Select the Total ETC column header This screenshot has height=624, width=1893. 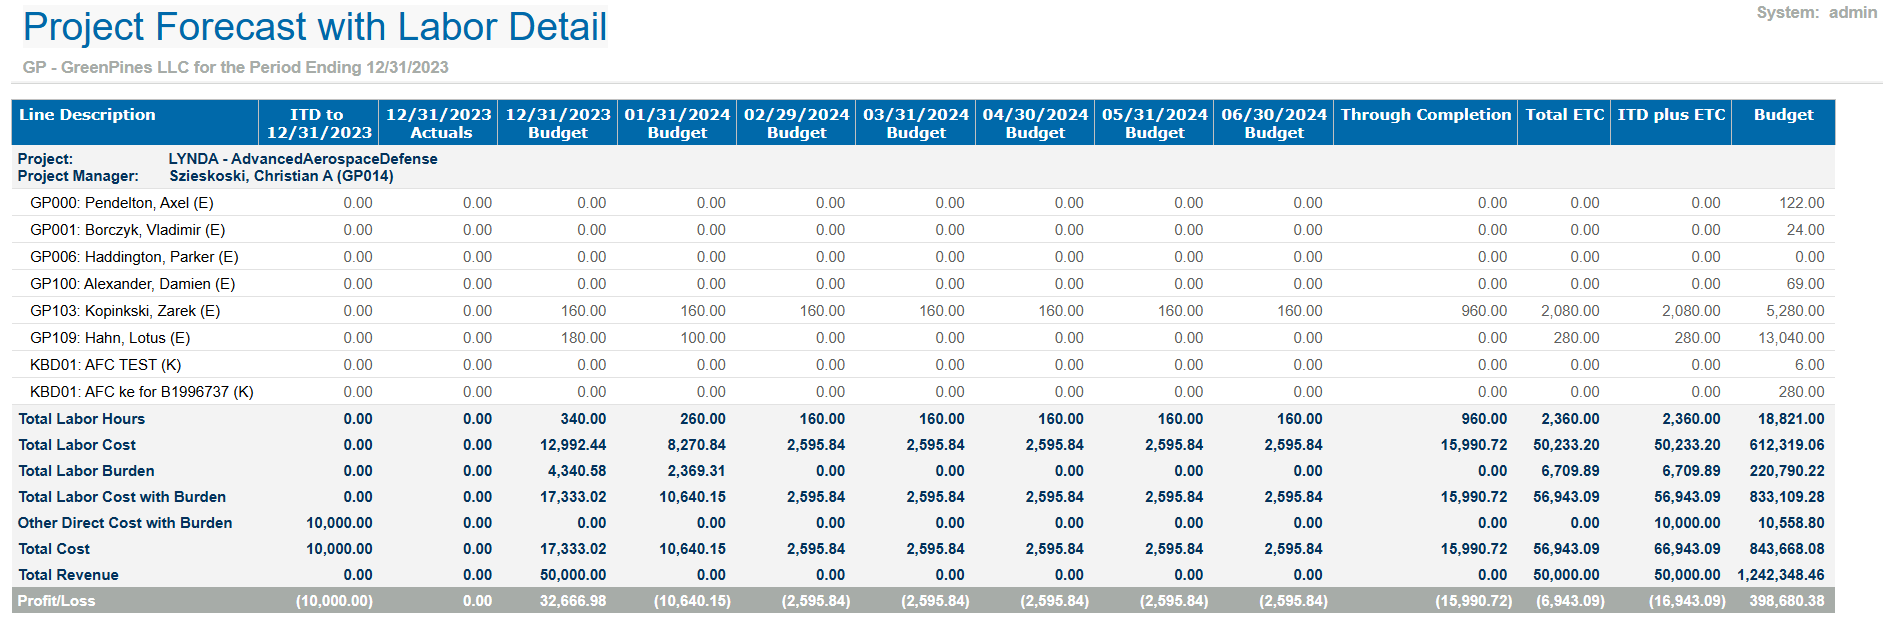[1564, 115]
